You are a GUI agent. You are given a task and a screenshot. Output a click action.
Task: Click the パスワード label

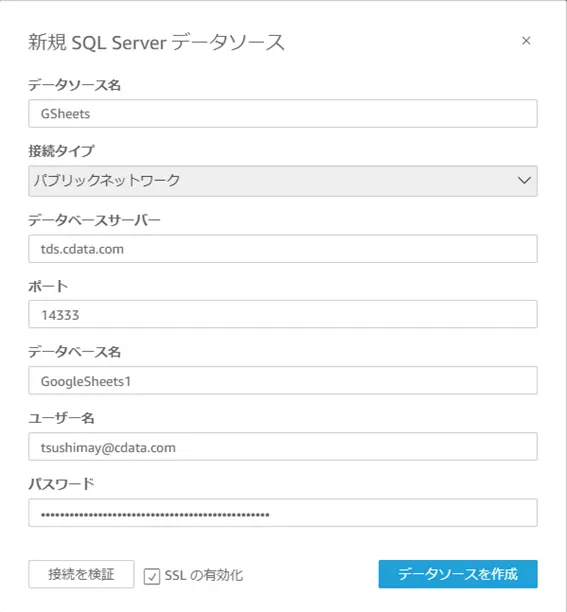point(61,484)
